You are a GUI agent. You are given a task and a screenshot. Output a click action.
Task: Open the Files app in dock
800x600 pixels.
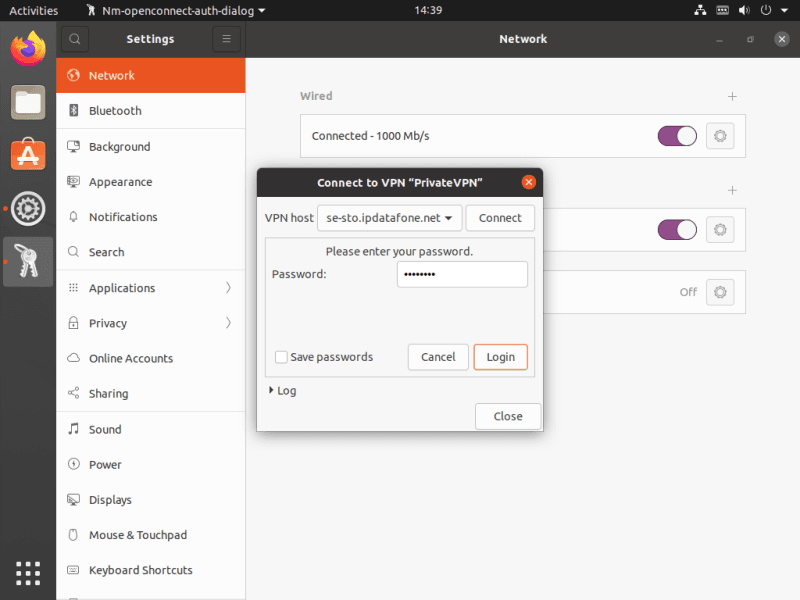[x=28, y=101]
